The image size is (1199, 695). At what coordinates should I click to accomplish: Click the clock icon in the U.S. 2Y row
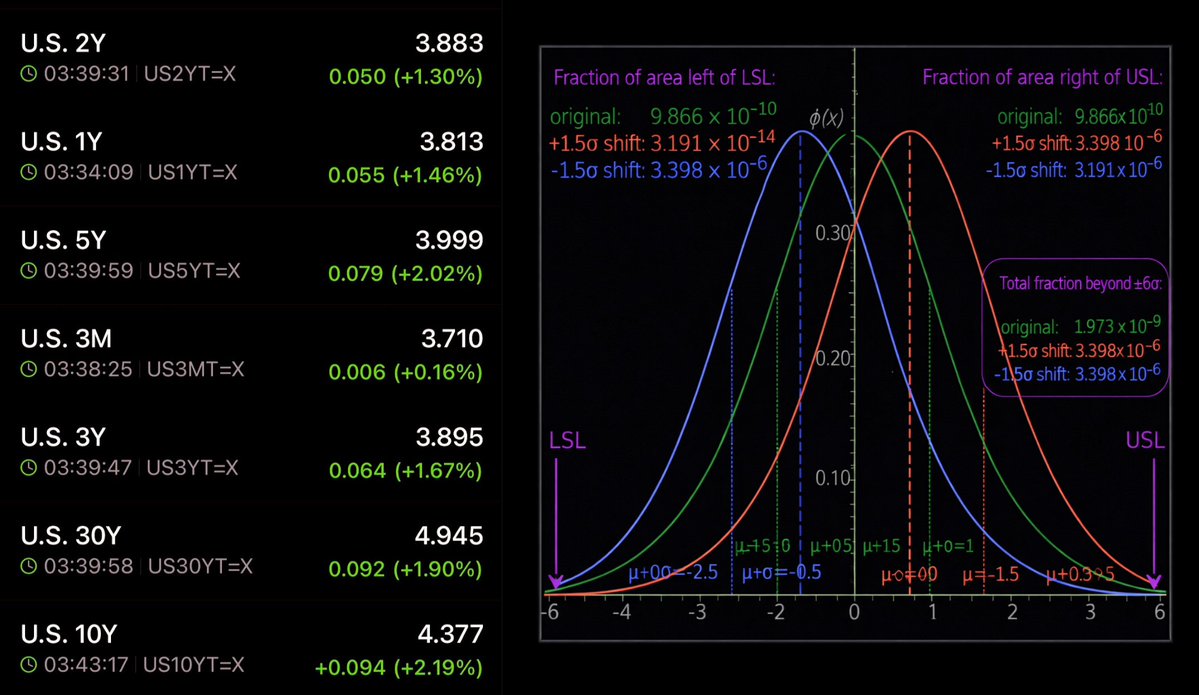(28, 74)
